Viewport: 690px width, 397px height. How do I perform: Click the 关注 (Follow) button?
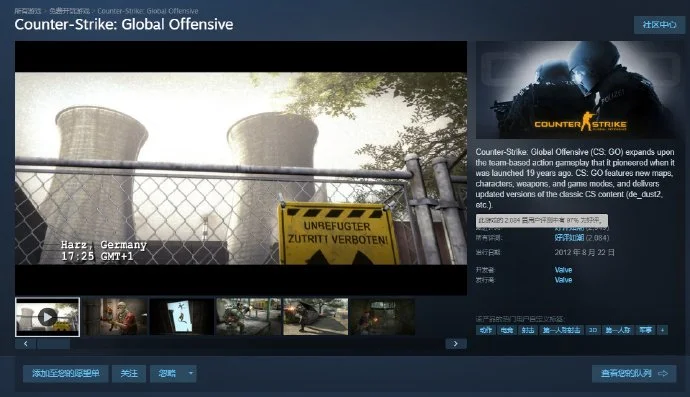tap(129, 374)
